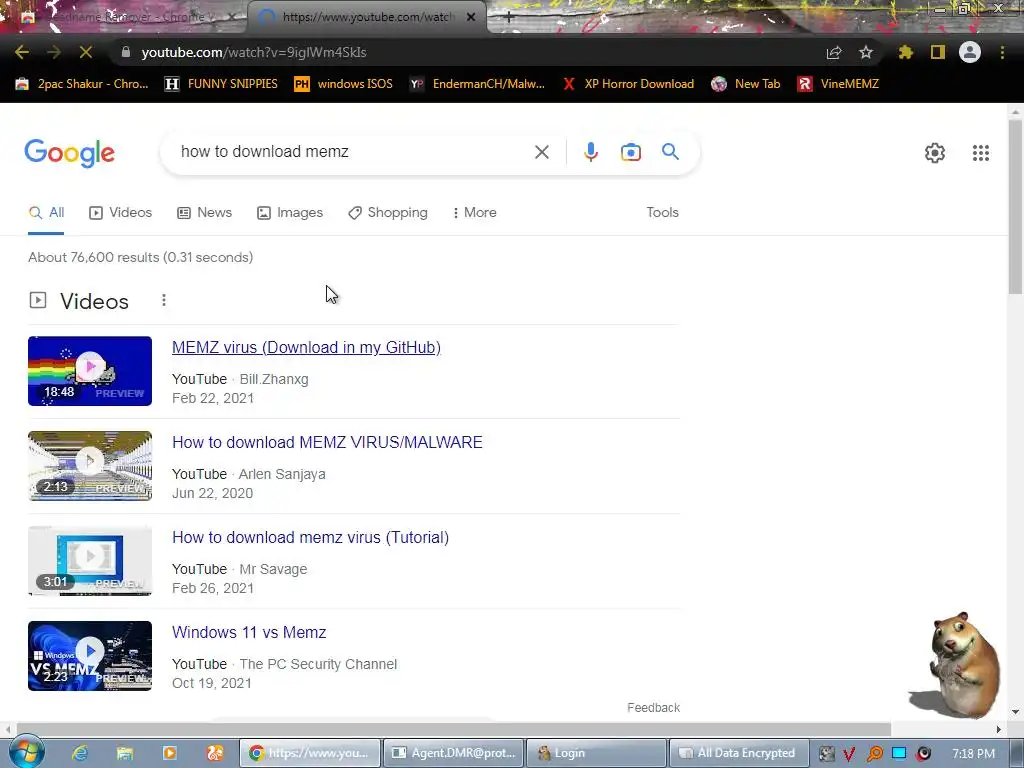Open Windows Explorer from taskbar
This screenshot has width=1024, height=768.
click(125, 753)
